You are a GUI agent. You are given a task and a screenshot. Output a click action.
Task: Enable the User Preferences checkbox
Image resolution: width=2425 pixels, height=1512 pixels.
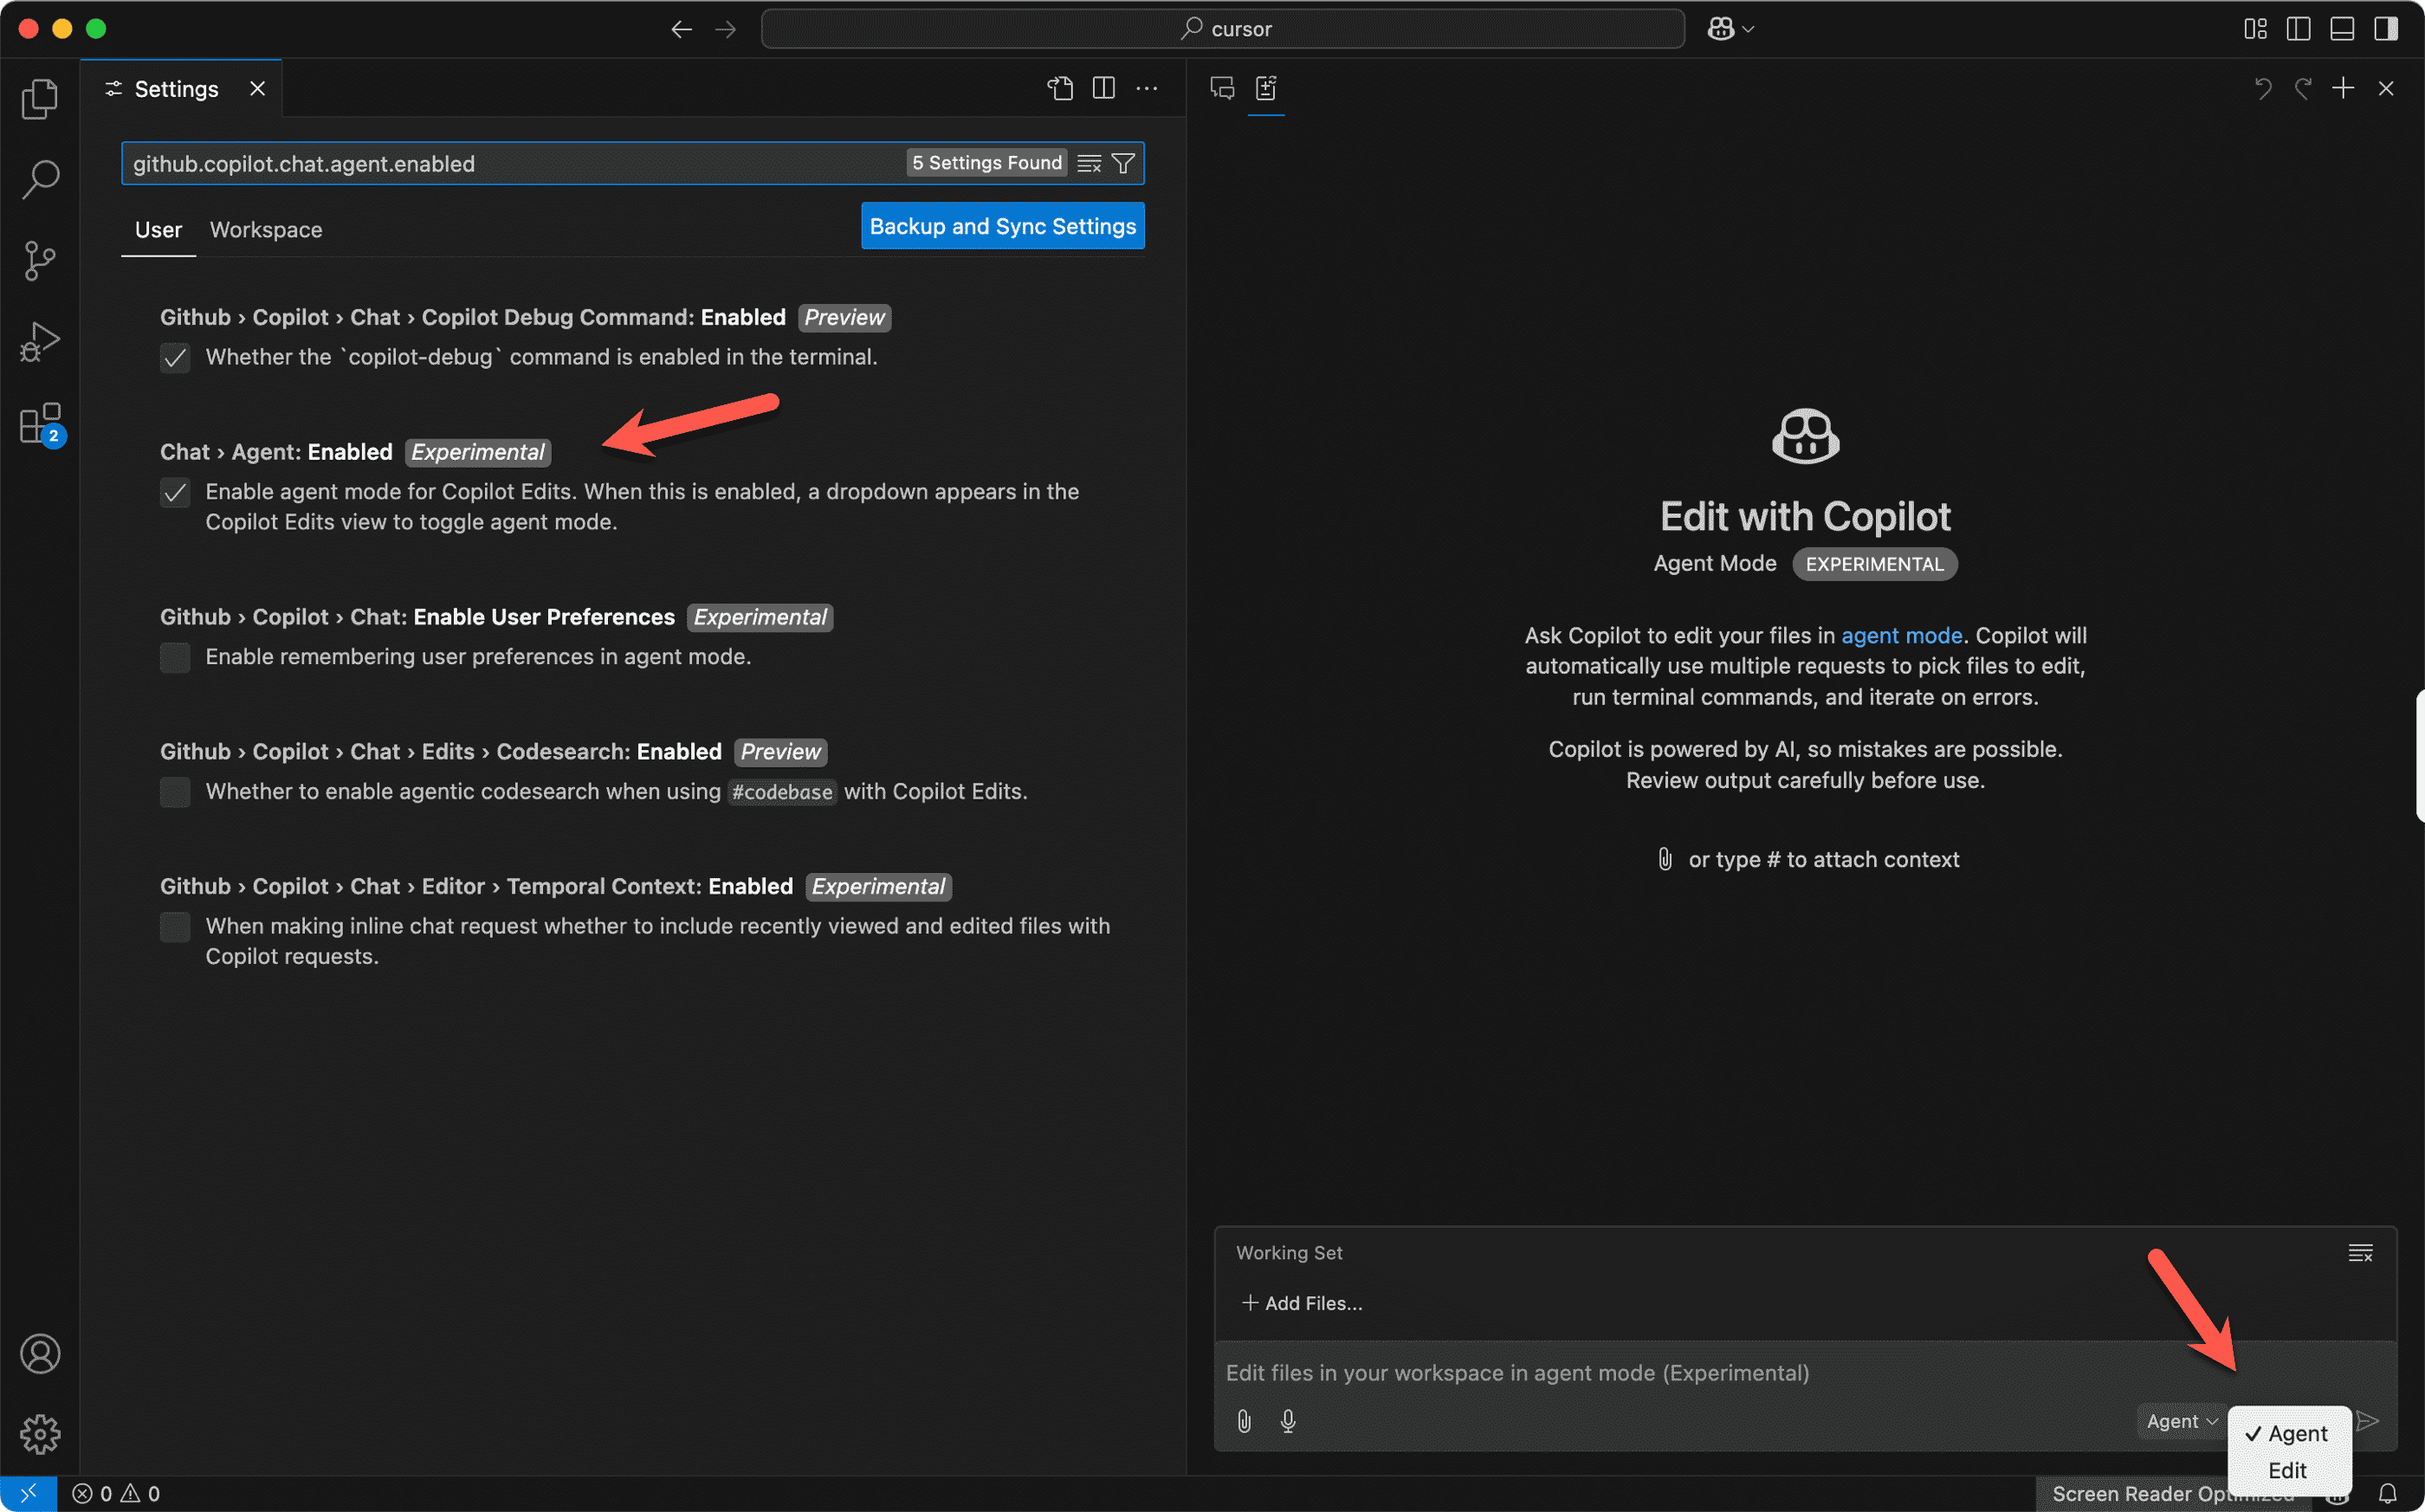pyautogui.click(x=175, y=657)
